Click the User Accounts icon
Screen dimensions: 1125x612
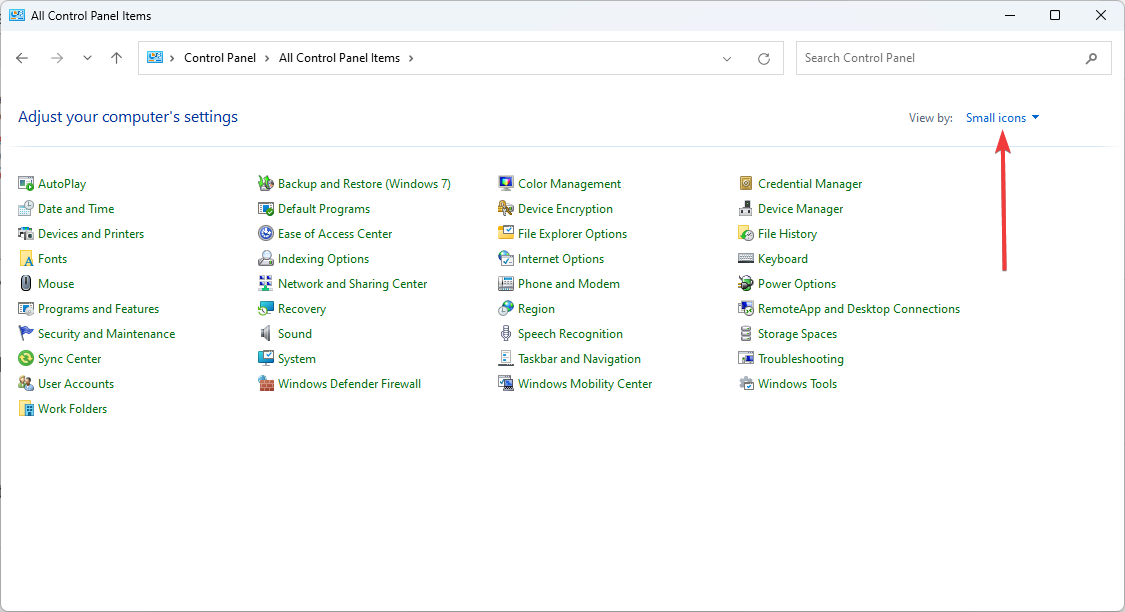point(26,384)
